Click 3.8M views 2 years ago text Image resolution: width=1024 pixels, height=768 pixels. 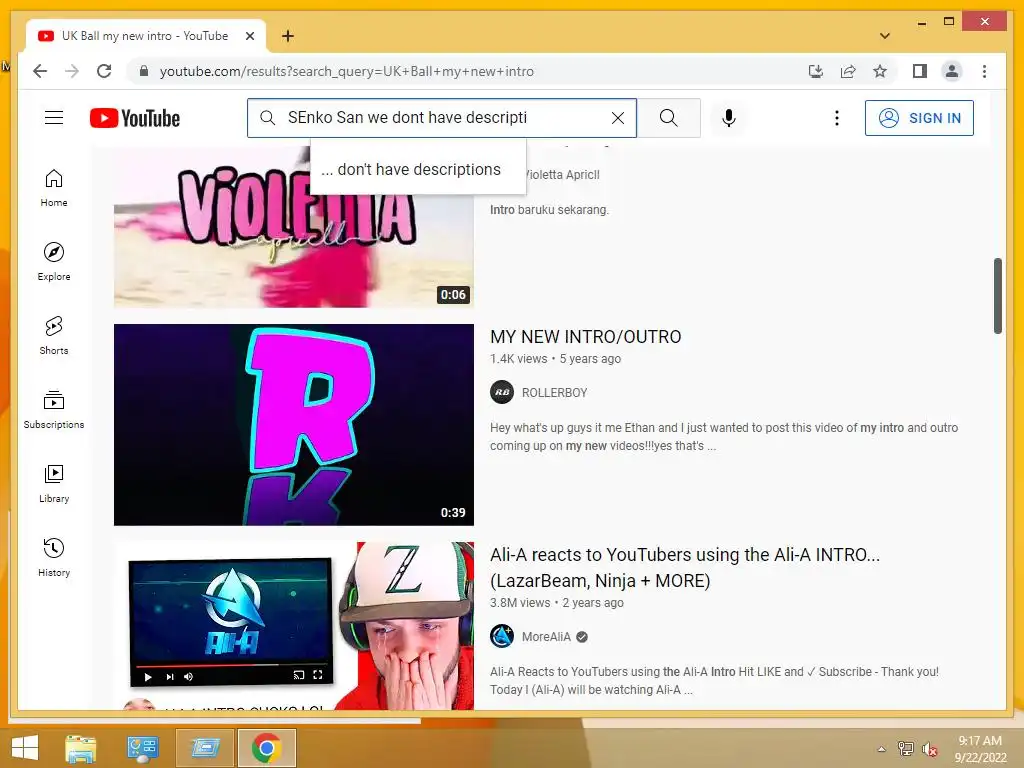point(556,603)
